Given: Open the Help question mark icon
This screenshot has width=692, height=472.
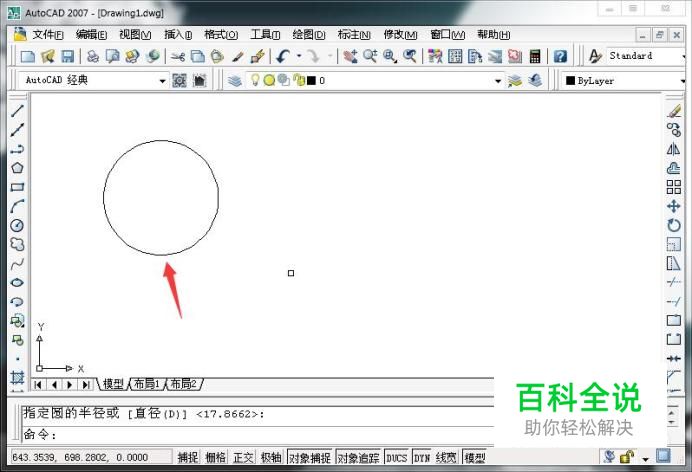Looking at the screenshot, I should 560,56.
